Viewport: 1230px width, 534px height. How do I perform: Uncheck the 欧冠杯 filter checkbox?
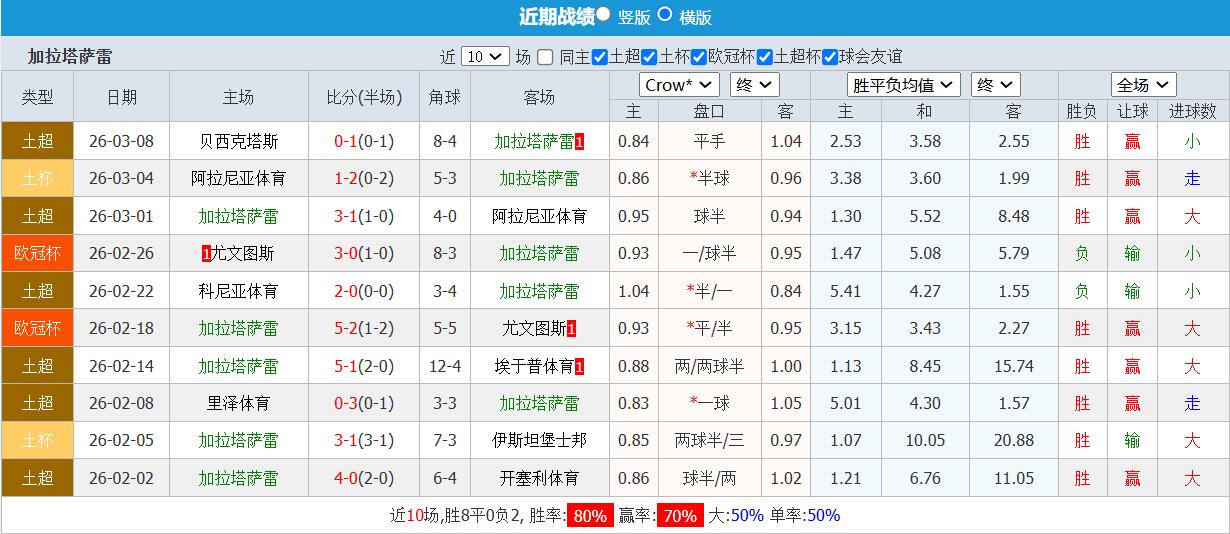(699, 57)
